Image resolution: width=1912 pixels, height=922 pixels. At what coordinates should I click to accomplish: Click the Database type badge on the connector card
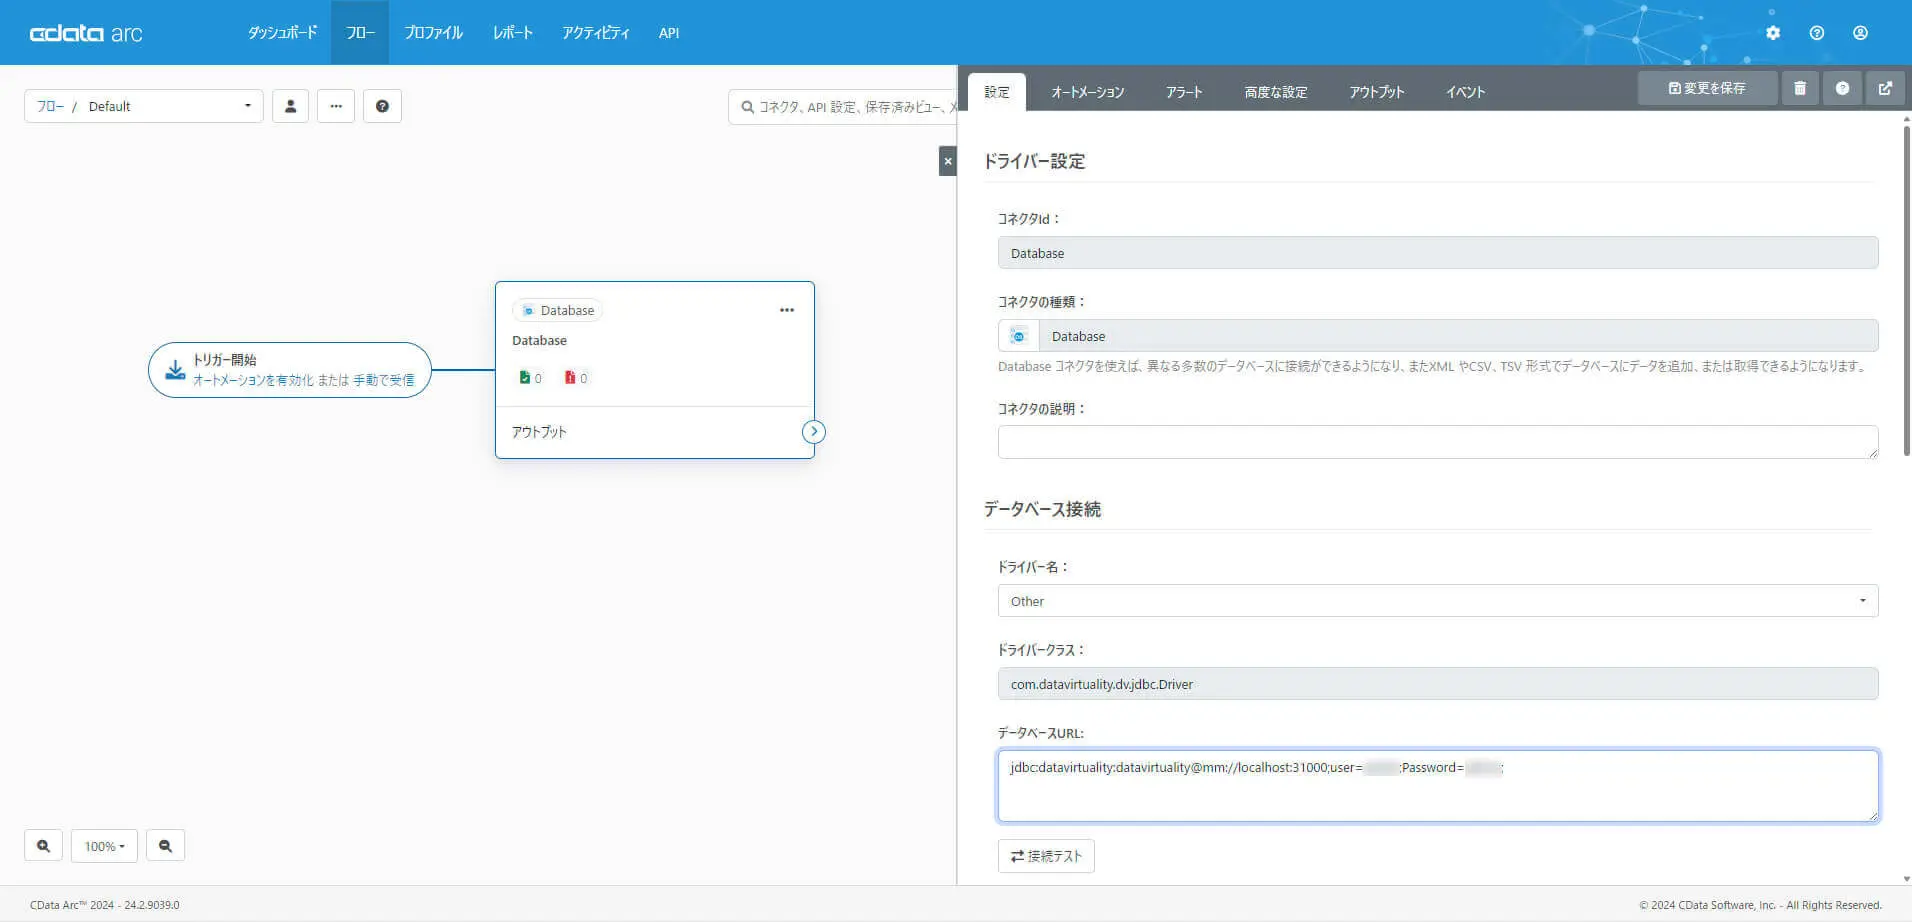(x=558, y=310)
